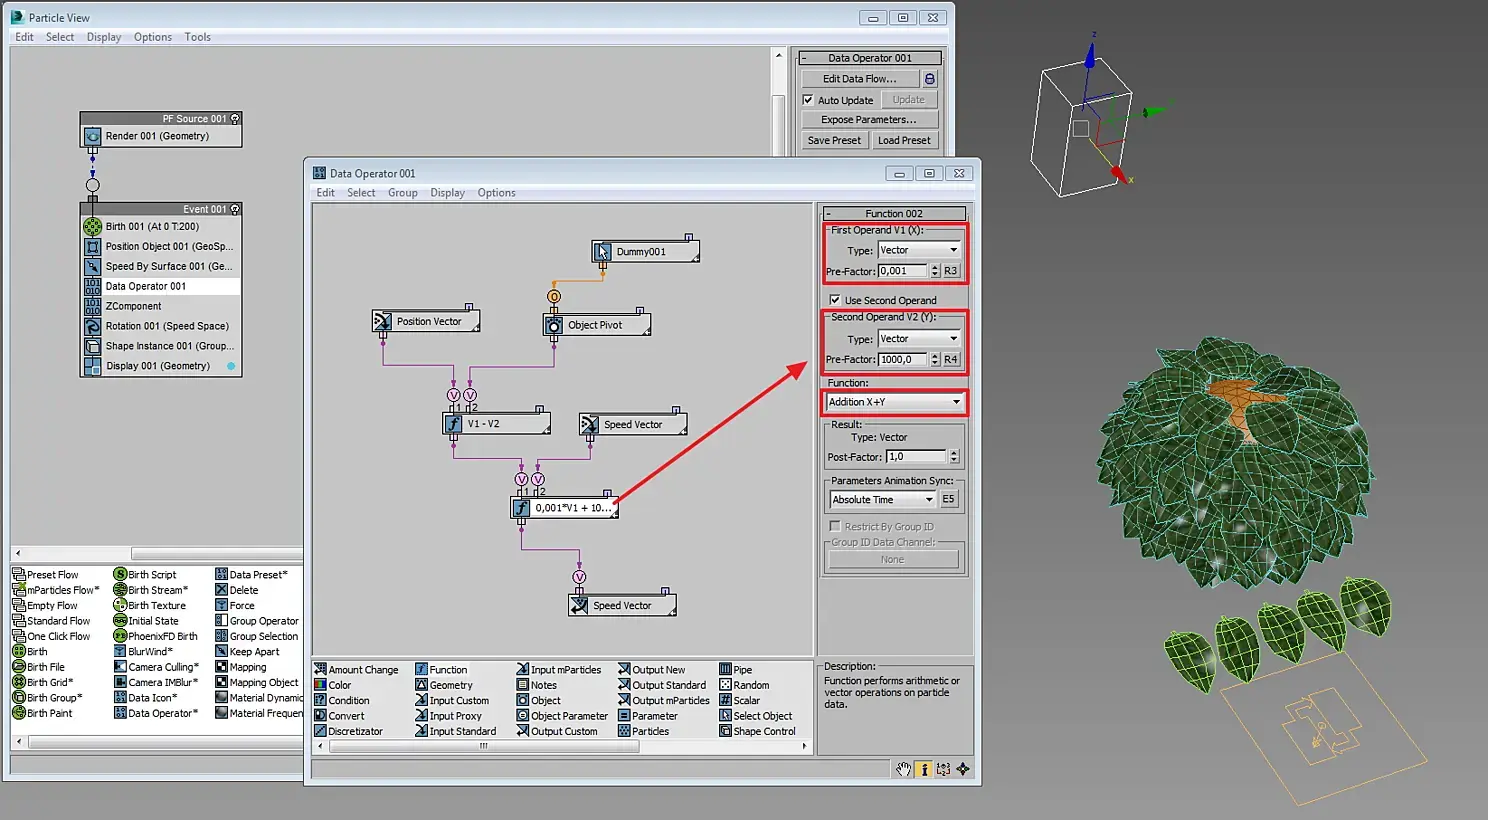Open the Group menu in Data Operator
1488x820 pixels.
[402, 193]
